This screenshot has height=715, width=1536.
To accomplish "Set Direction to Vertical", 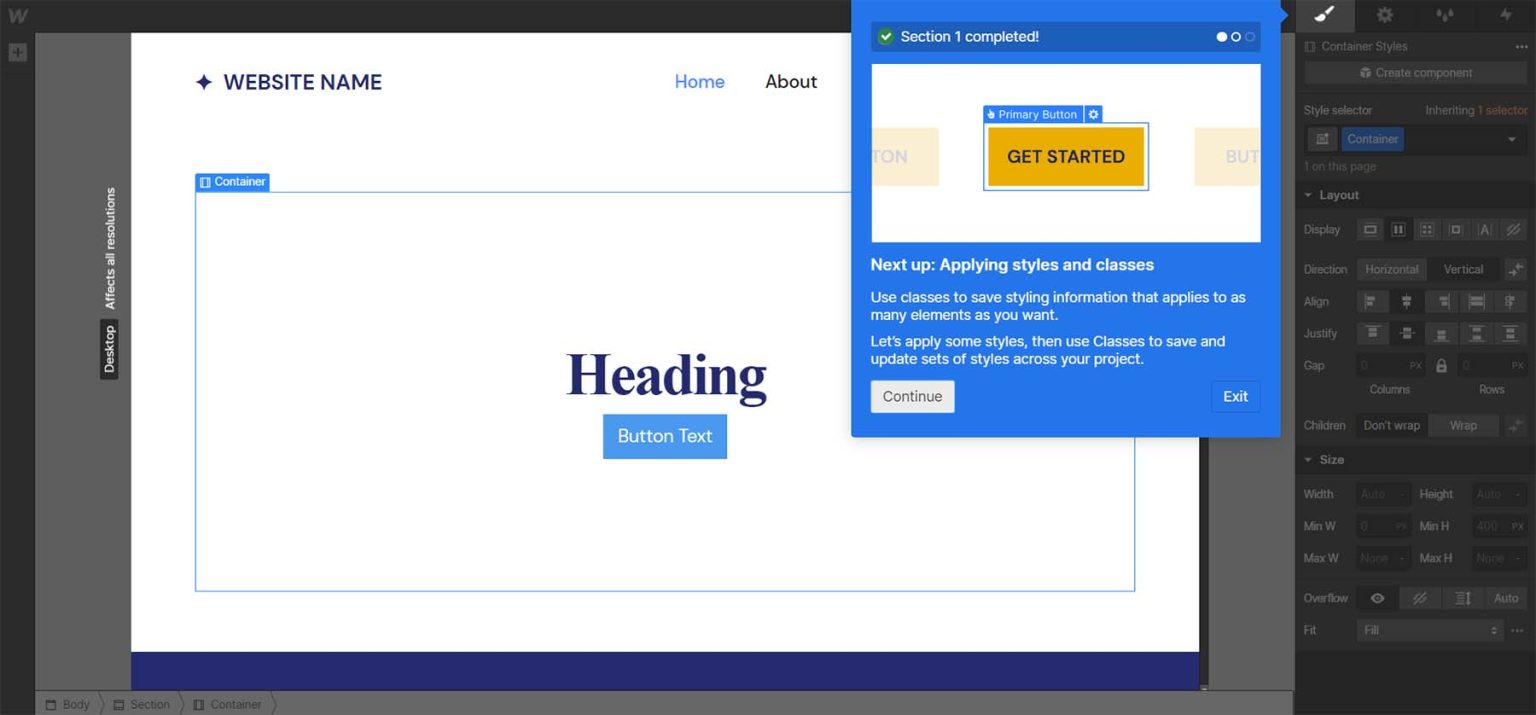I will pos(1463,268).
